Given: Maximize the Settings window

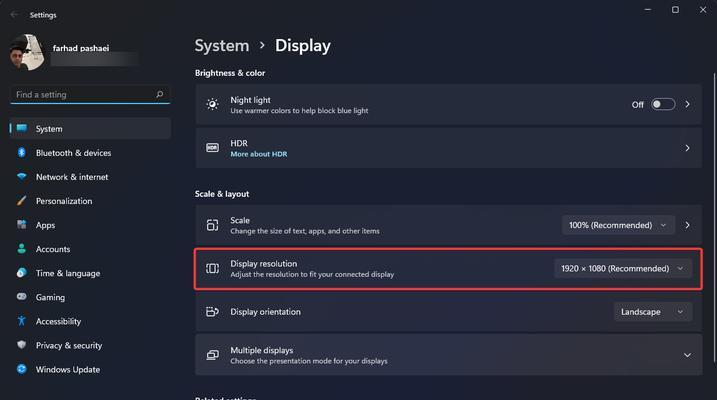Looking at the screenshot, I should pyautogui.click(x=675, y=10).
